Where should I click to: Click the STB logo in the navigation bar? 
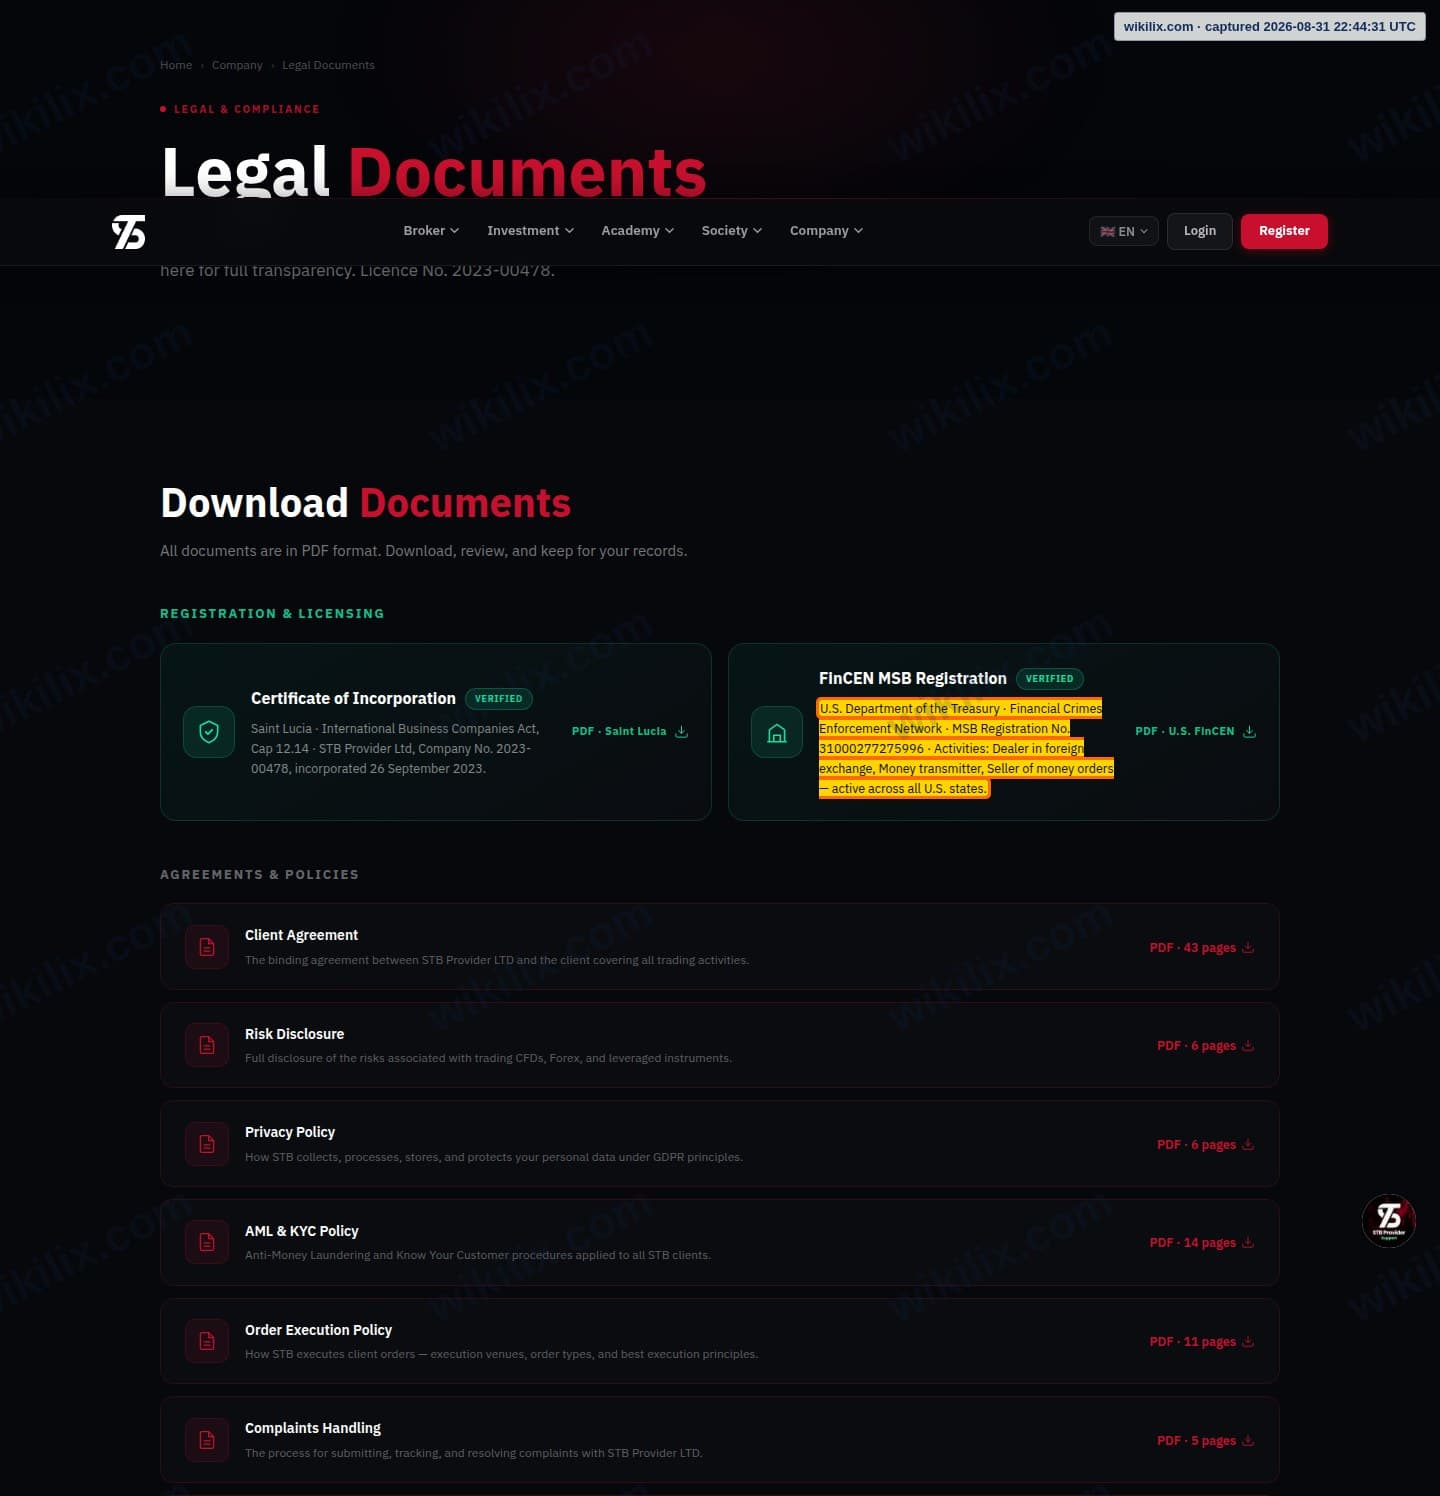[129, 232]
